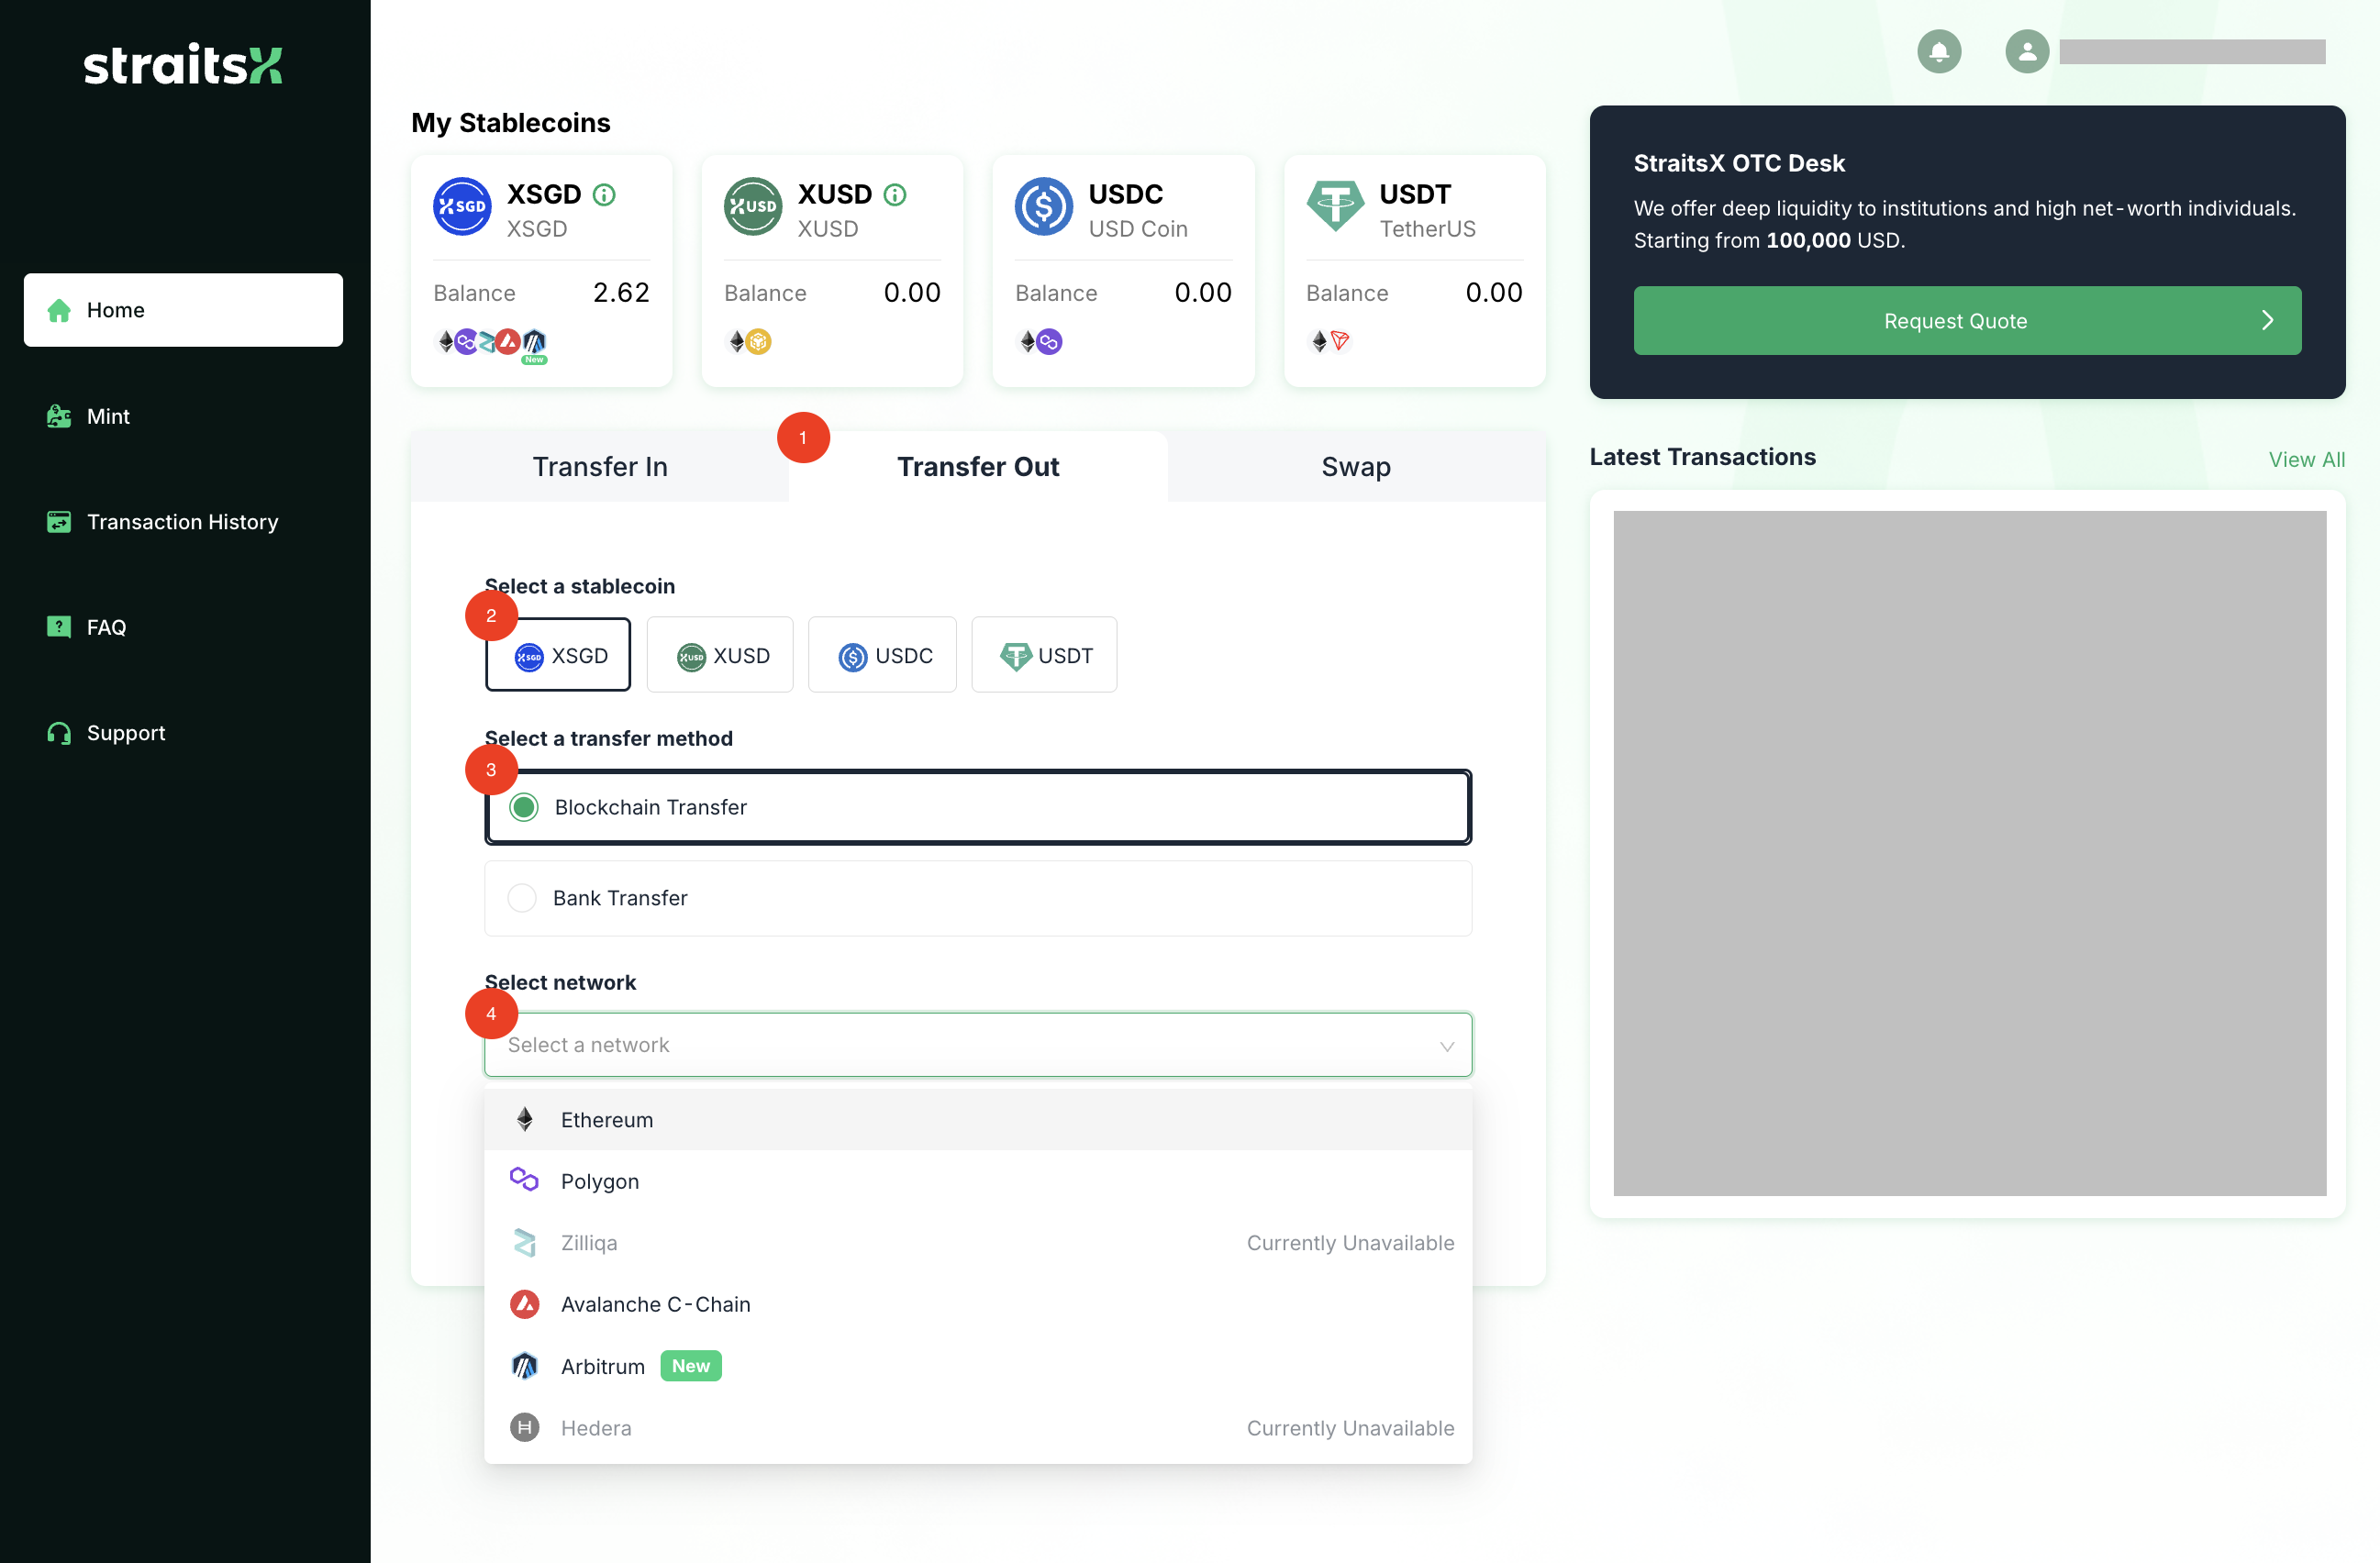Click the Transaction History sidebar icon
This screenshot has width=2380, height=1563.
59,522
